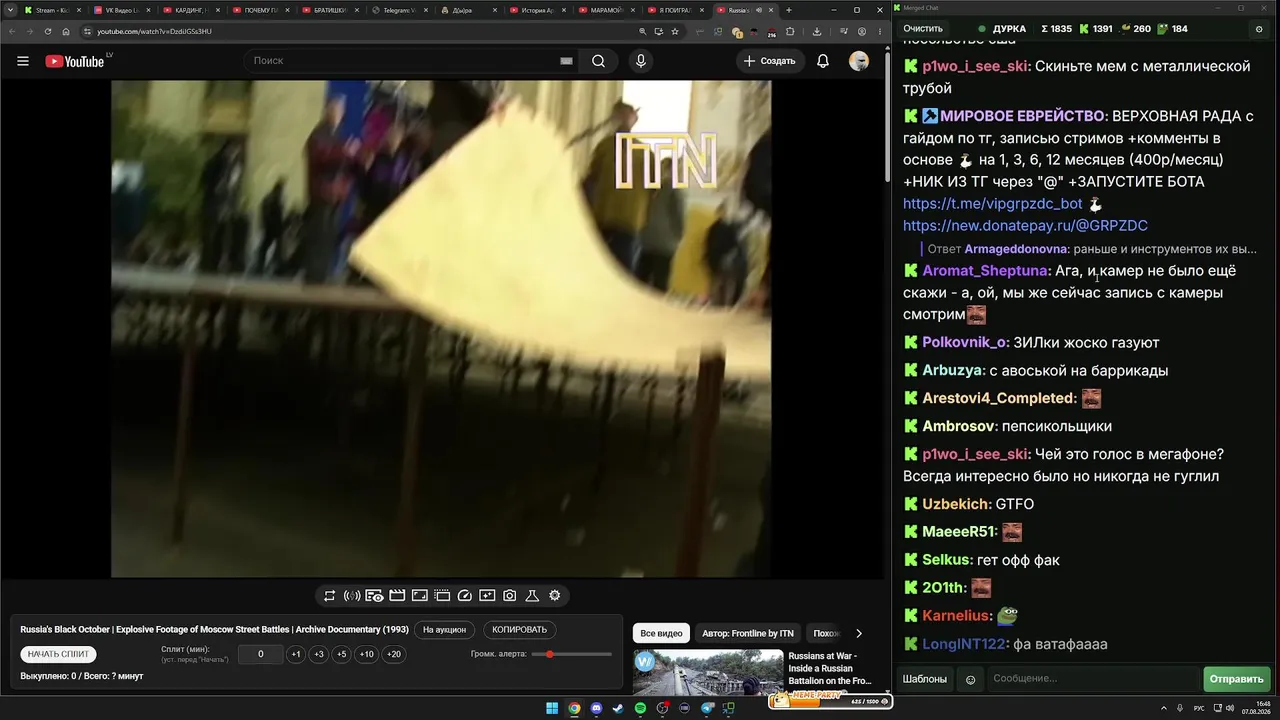Viewport: 1280px width, 720px height.
Task: Open the 'Шаблоны' templates button
Action: tap(925, 679)
